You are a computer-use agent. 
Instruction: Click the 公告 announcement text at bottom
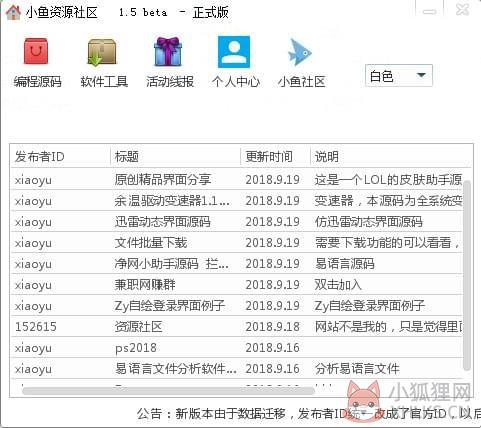pyautogui.click(x=309, y=414)
